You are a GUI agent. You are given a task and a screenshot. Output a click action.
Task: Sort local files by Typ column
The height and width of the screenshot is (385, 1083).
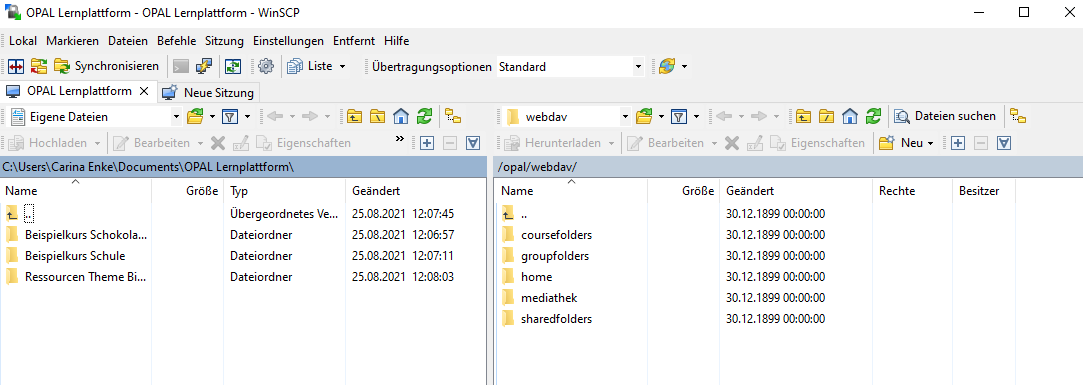click(285, 191)
